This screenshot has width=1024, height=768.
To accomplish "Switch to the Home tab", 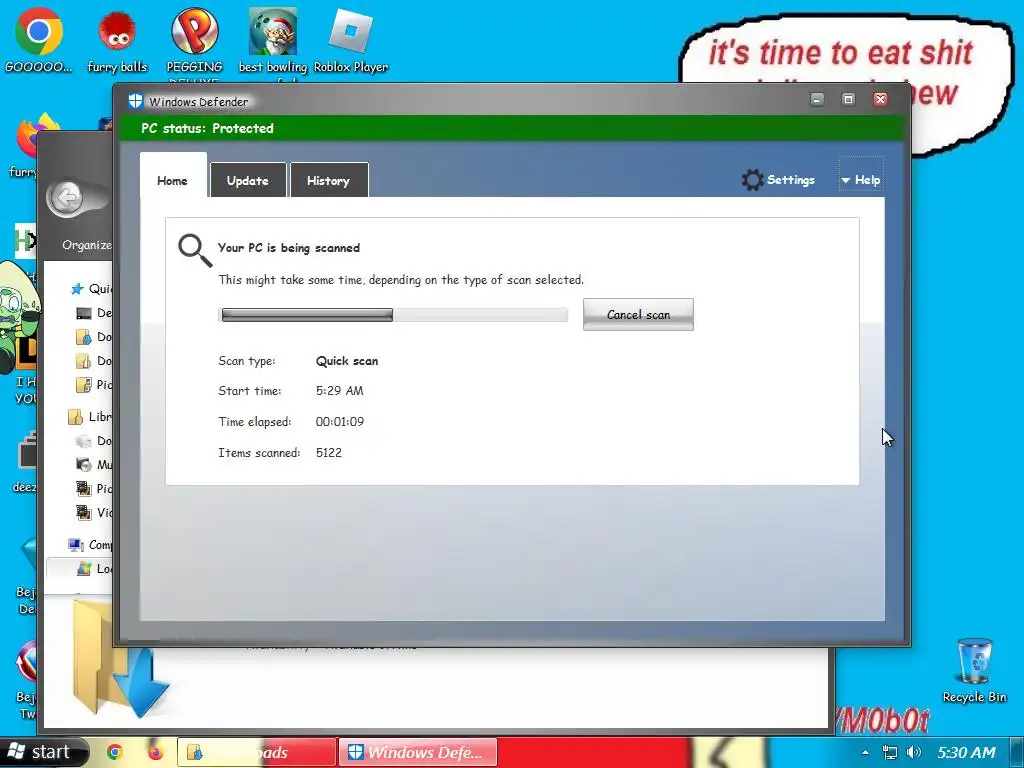I will coord(172,181).
